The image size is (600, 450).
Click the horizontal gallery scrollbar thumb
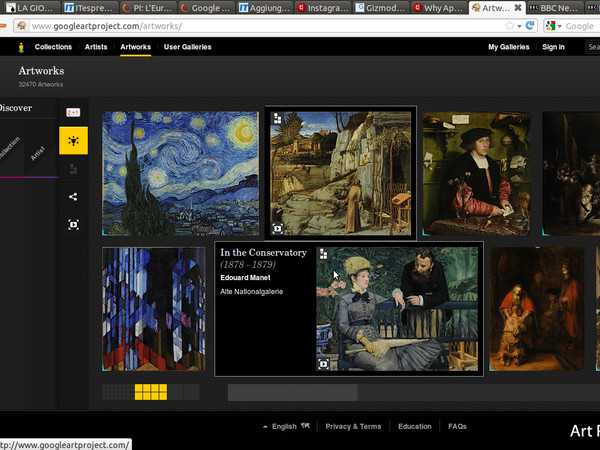pos(293,392)
